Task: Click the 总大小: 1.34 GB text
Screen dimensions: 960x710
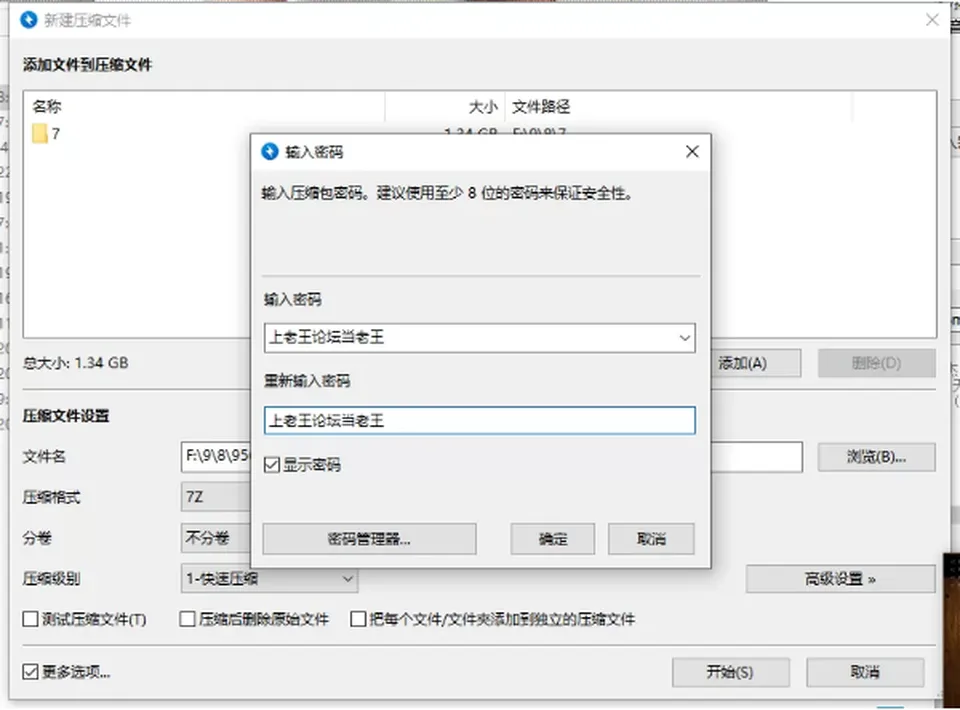Action: (76, 363)
